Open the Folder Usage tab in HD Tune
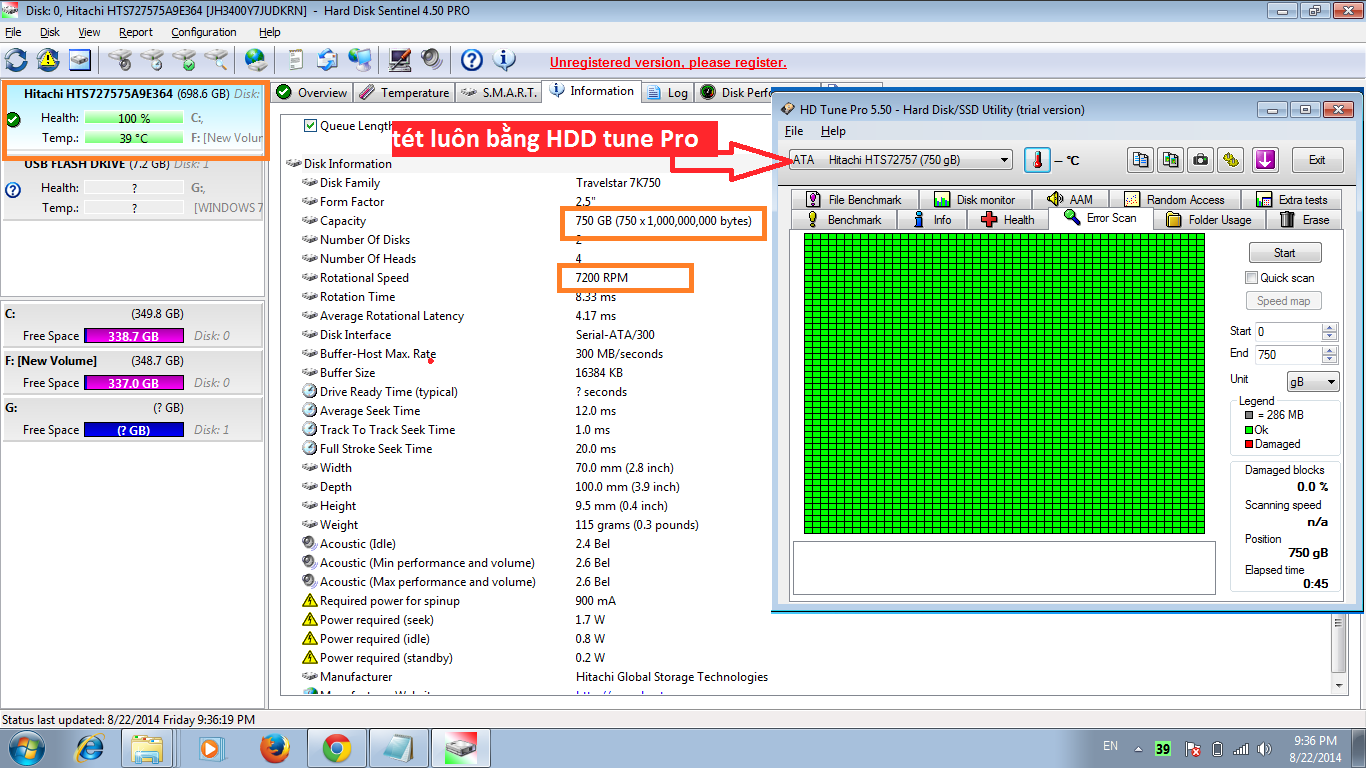Viewport: 1366px width, 768px height. click(1208, 220)
